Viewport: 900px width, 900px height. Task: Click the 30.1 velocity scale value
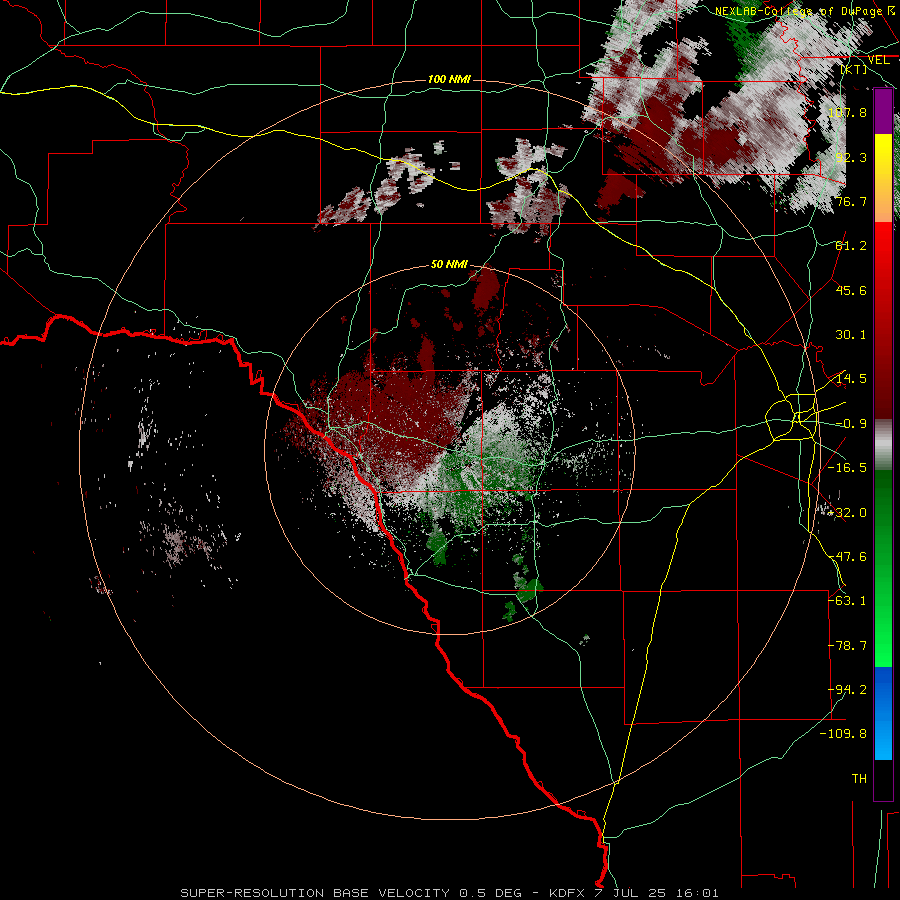click(851, 335)
